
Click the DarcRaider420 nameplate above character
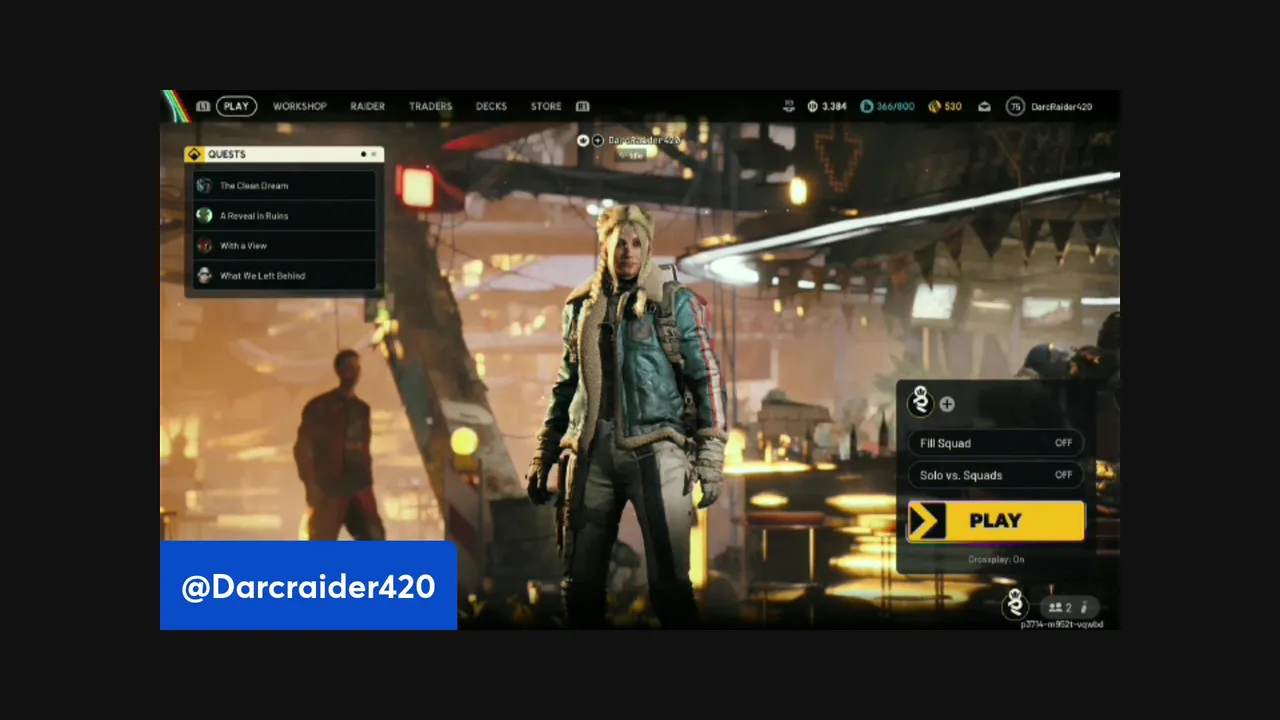pyautogui.click(x=643, y=141)
